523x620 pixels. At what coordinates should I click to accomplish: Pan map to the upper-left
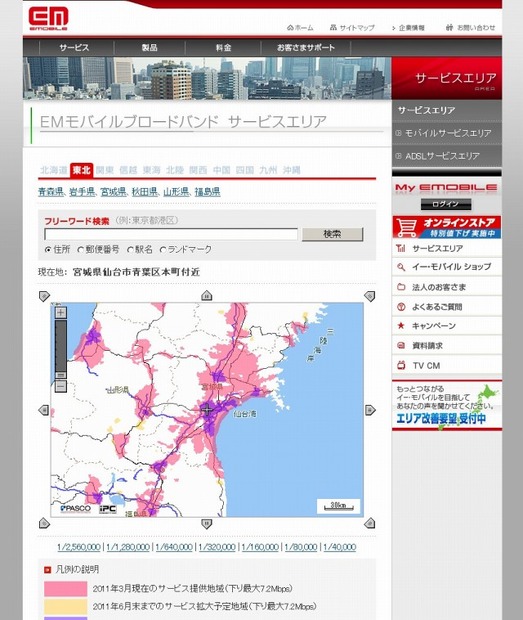coord(44,297)
